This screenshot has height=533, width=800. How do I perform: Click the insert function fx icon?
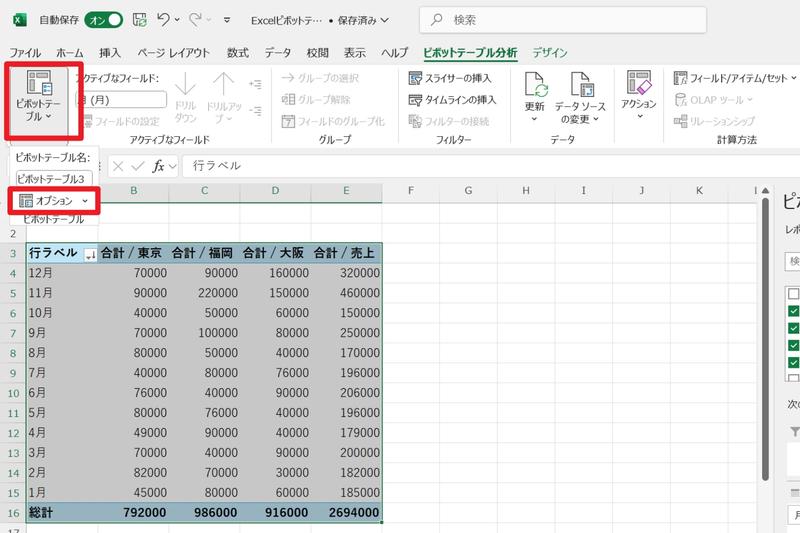pos(158,166)
